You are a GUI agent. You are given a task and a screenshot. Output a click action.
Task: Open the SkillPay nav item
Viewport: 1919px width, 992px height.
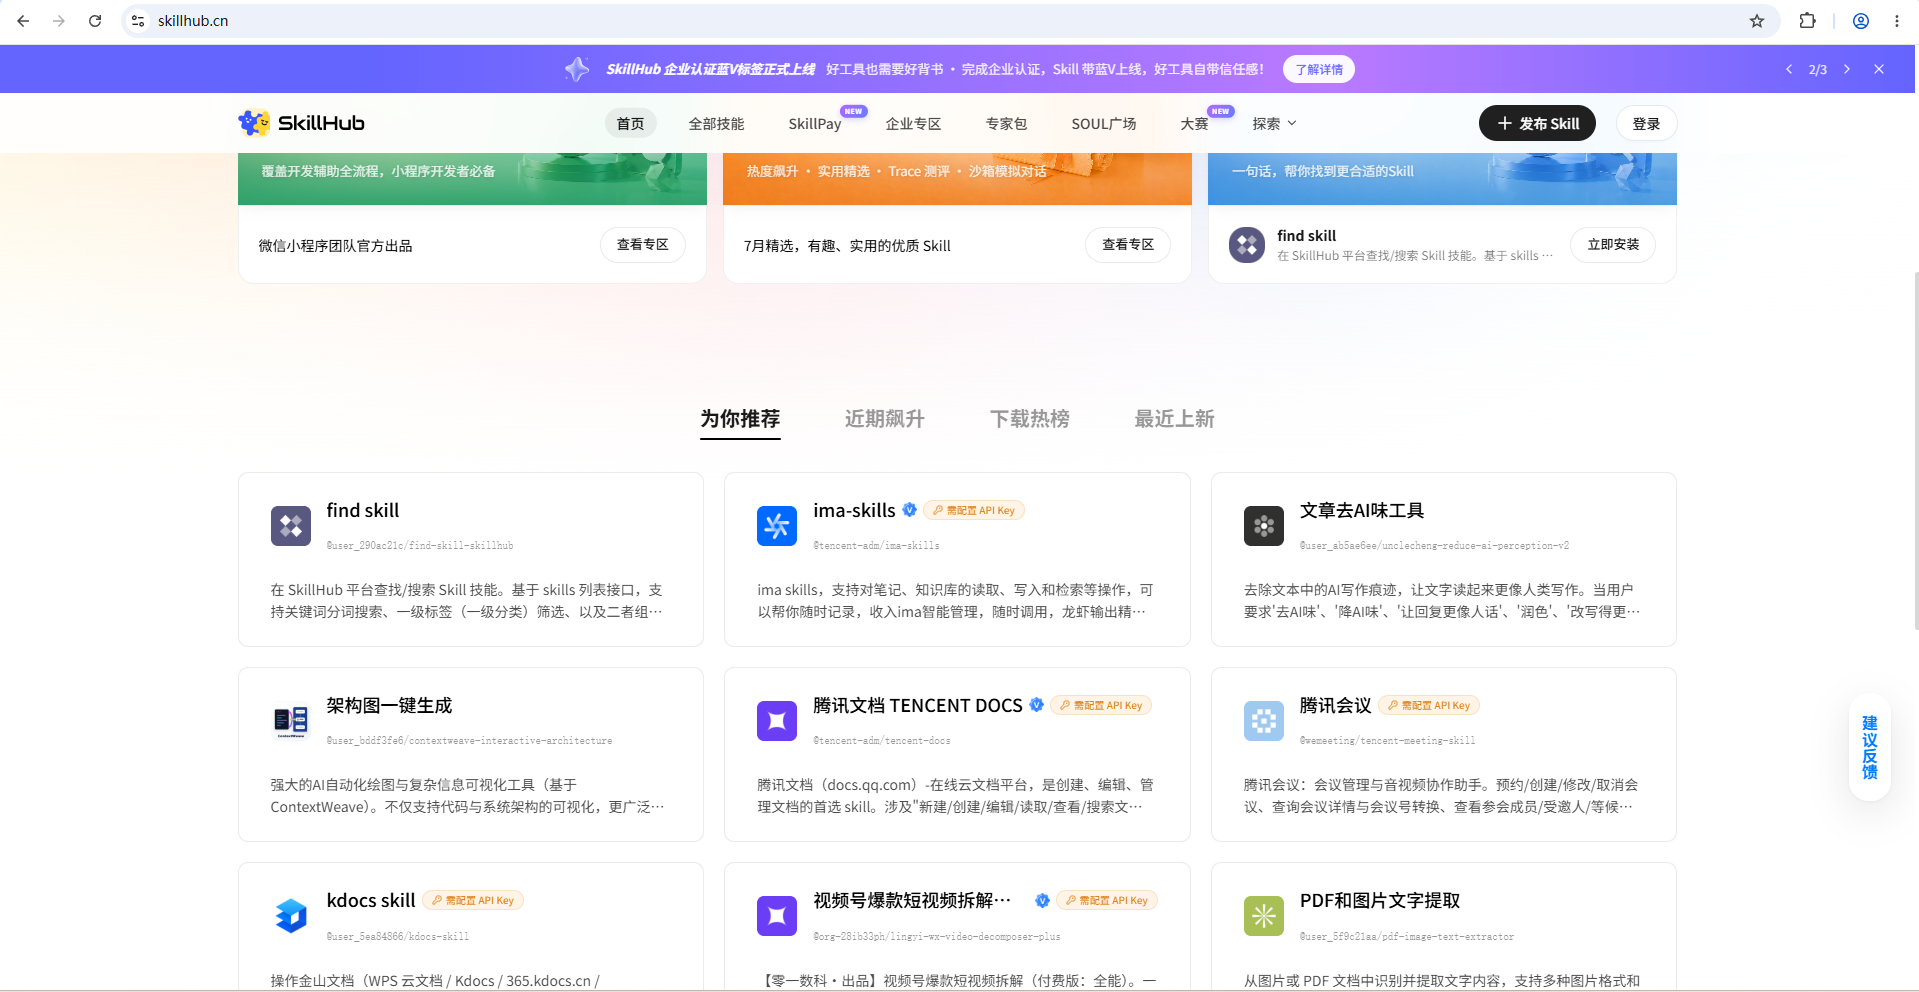coord(815,124)
